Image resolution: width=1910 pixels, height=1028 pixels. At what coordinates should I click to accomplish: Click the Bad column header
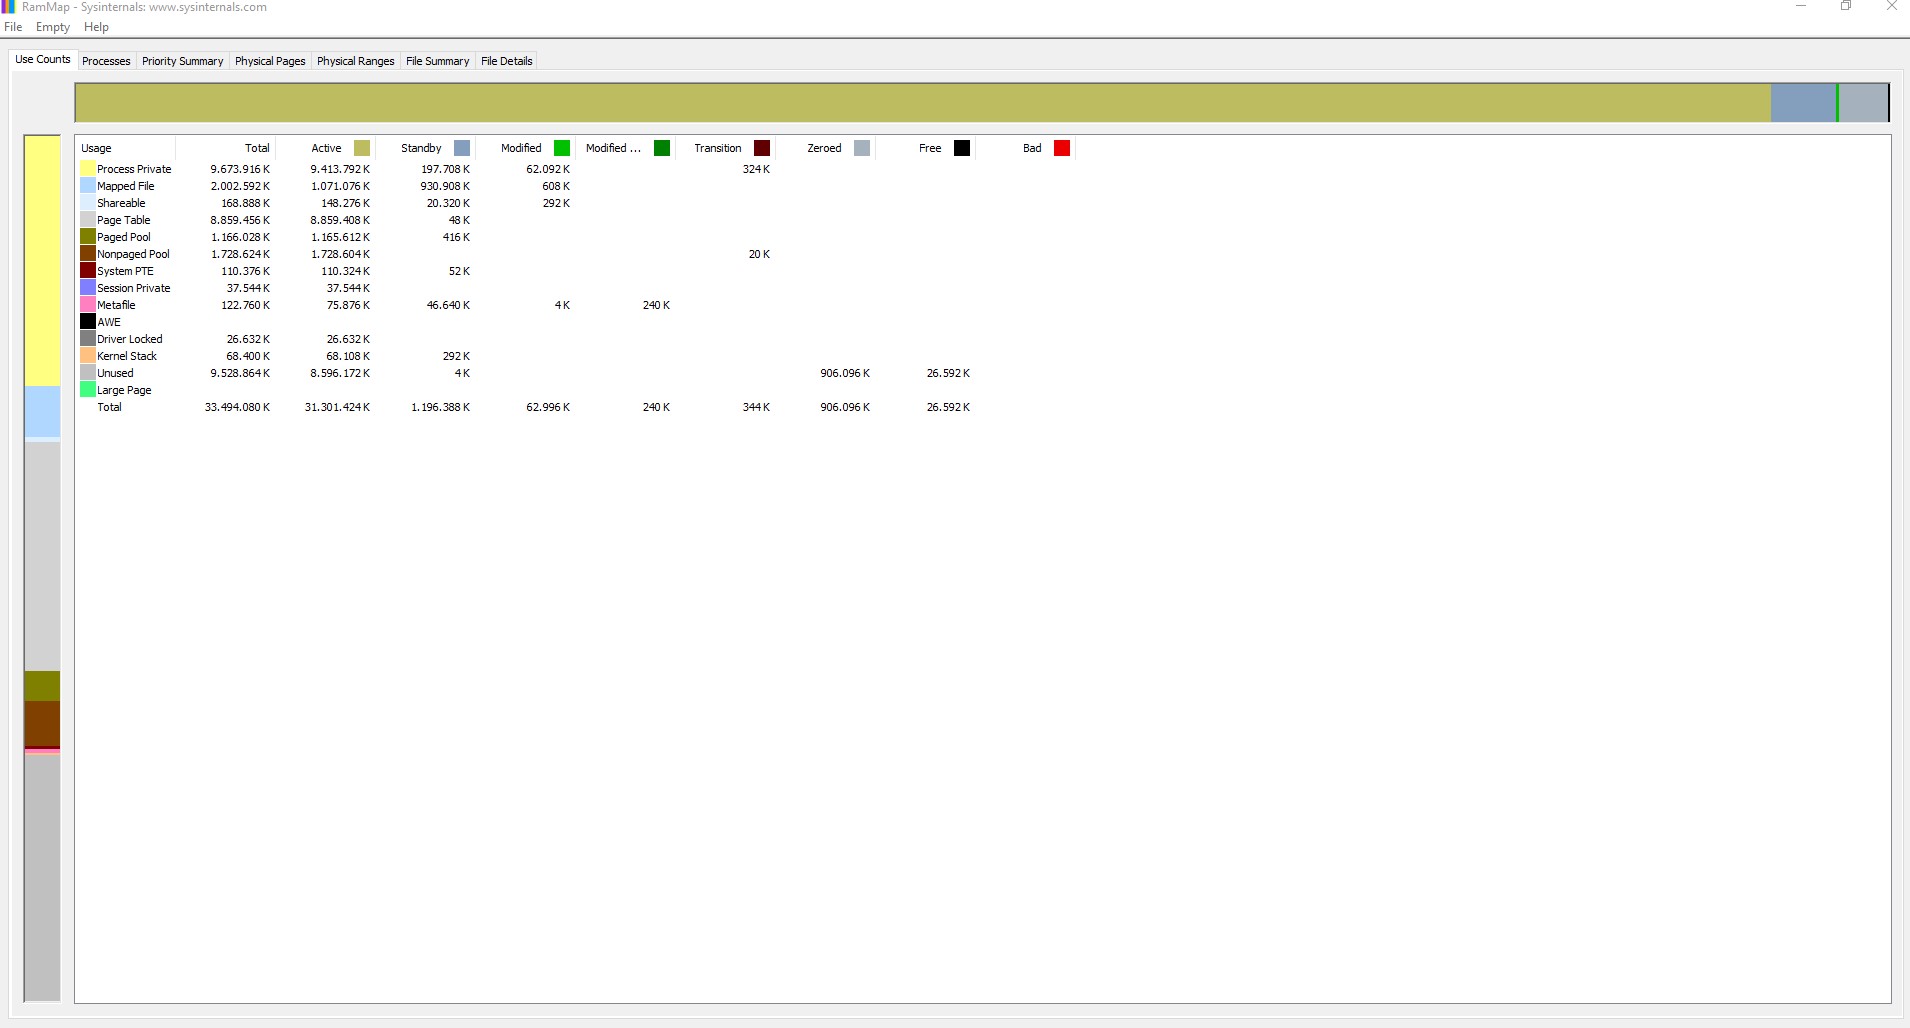point(1025,148)
